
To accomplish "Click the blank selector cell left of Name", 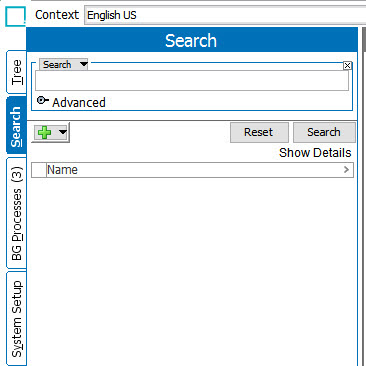I will pos(39,170).
